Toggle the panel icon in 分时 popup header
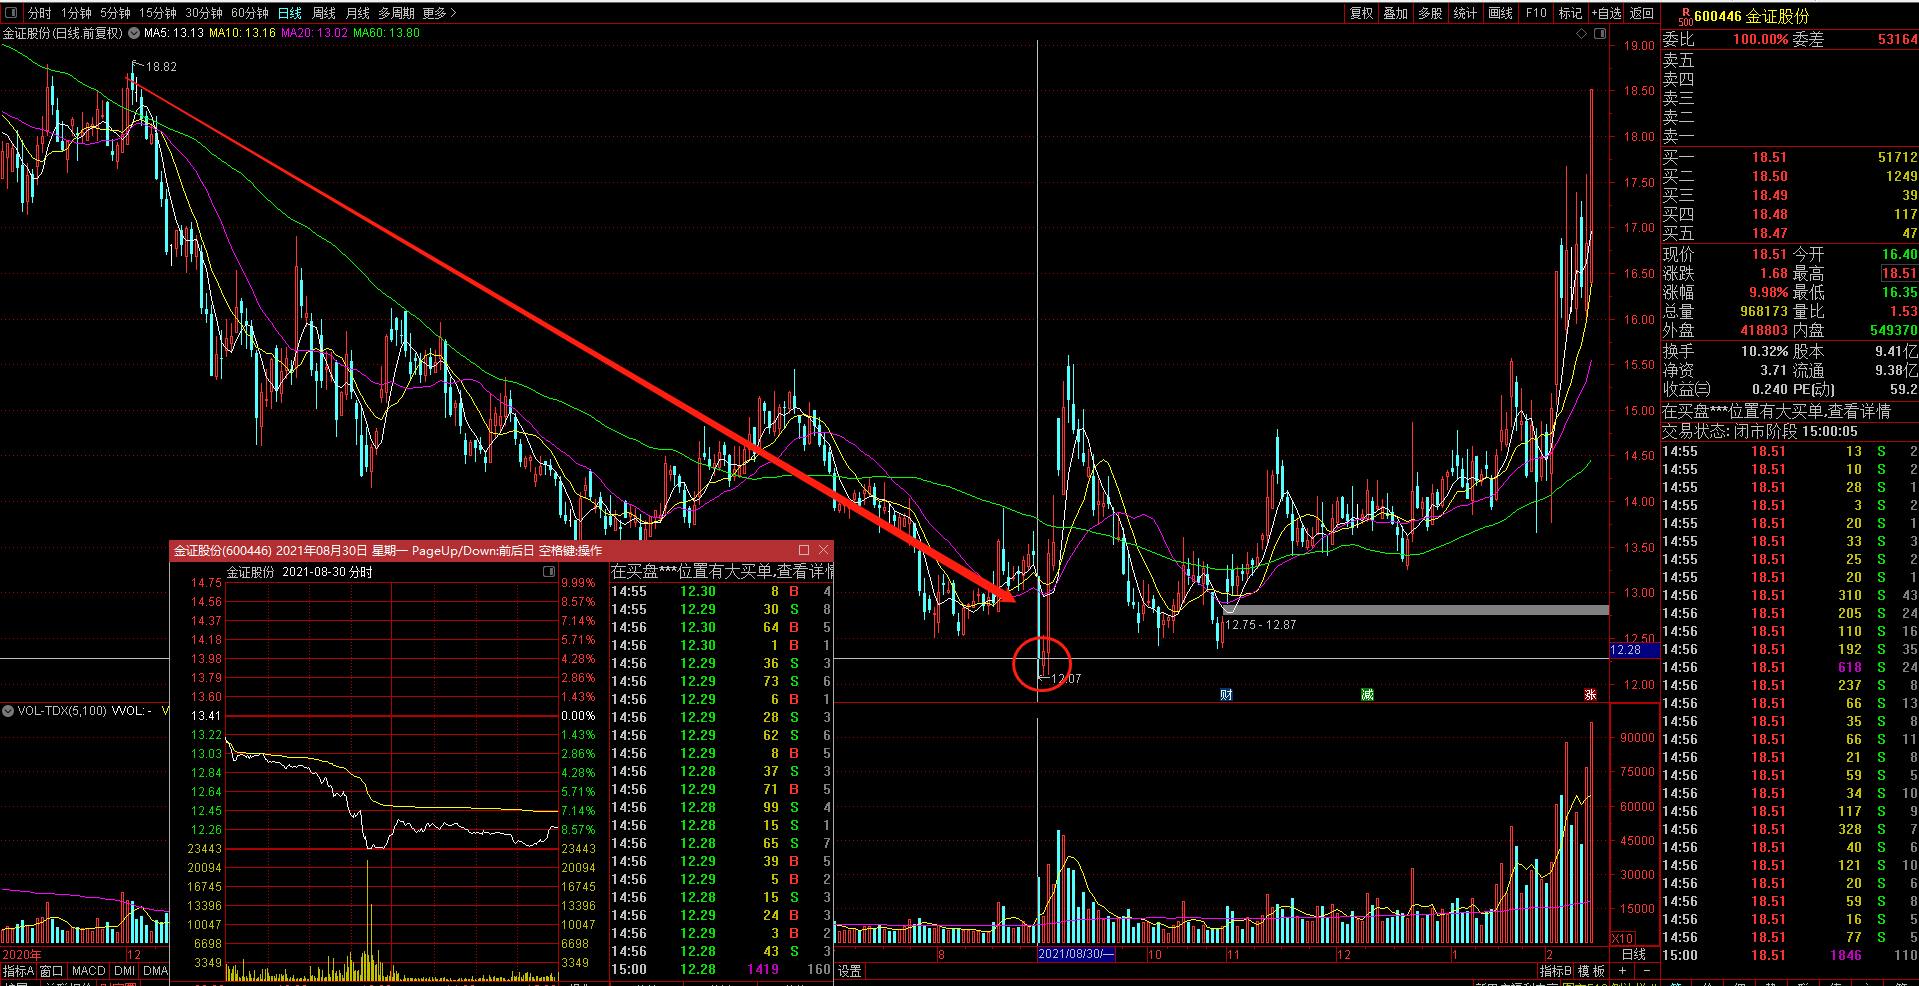 tap(549, 571)
